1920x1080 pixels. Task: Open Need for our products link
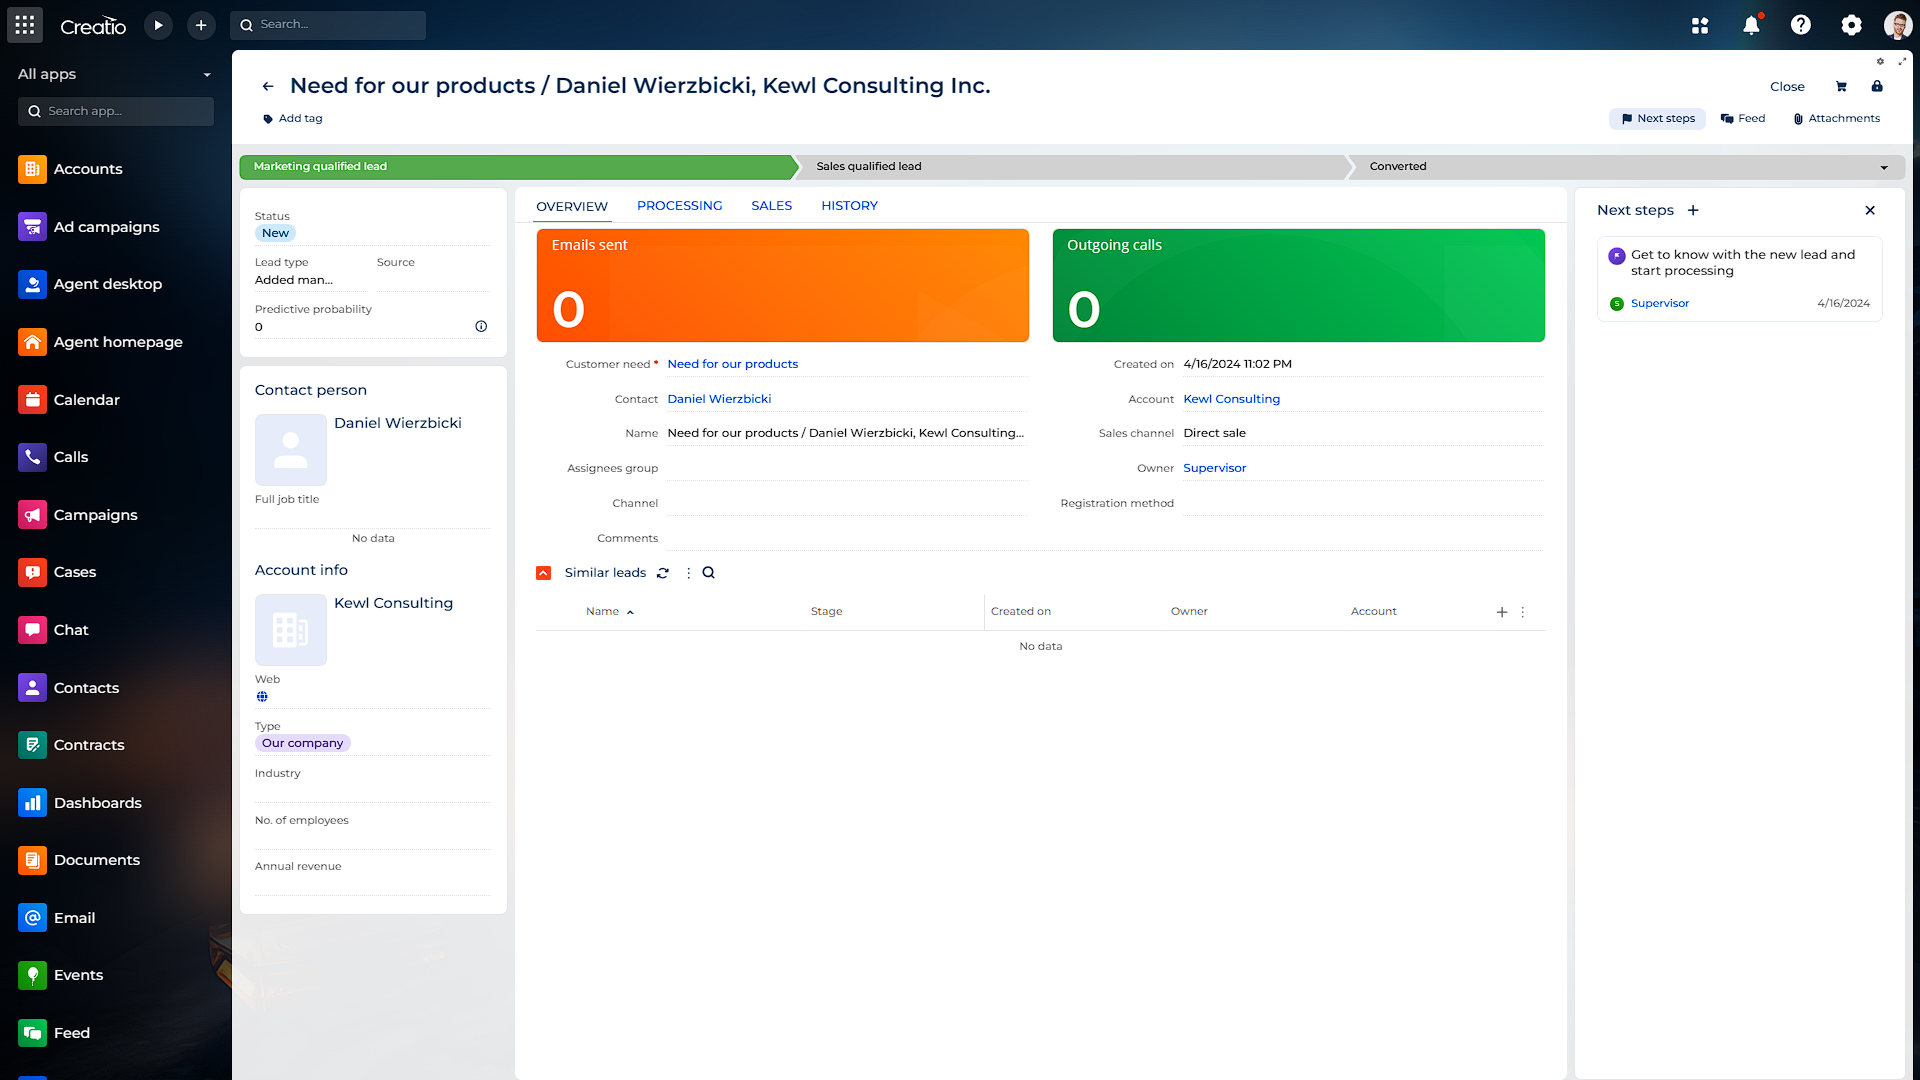tap(732, 364)
